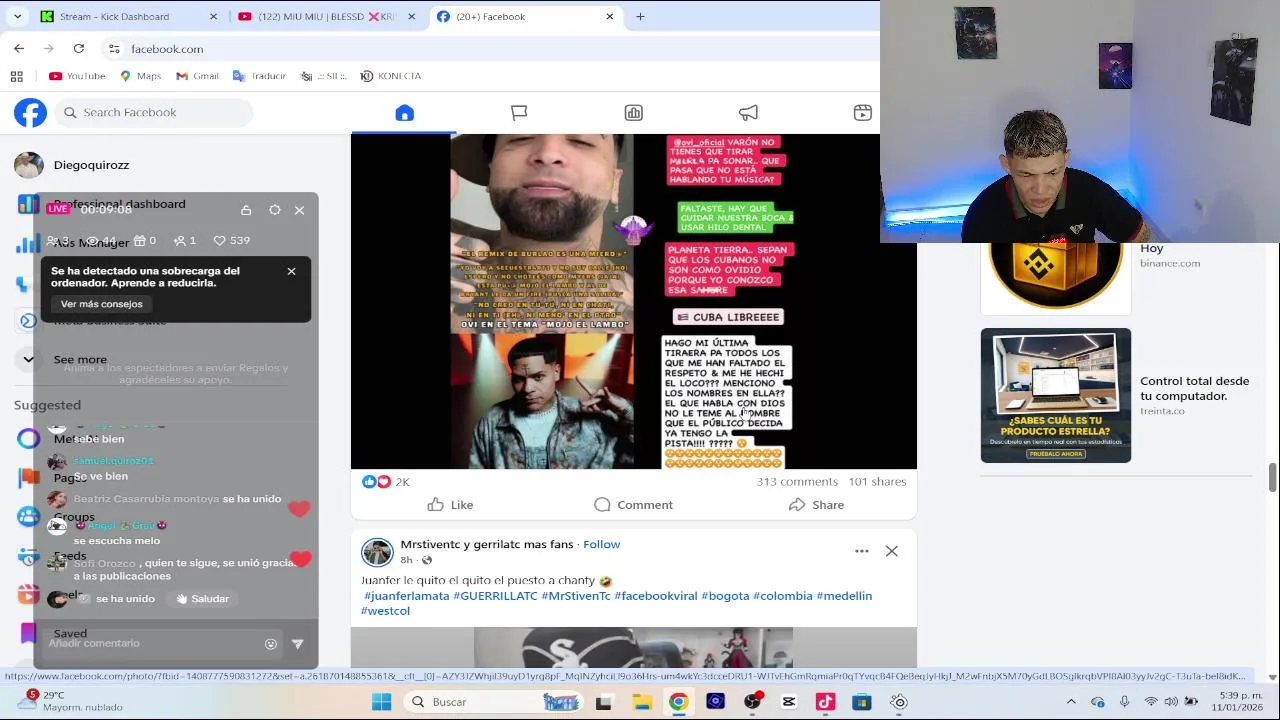Hide the Mrstiventc post with X
1280x720 pixels.
pos(892,551)
